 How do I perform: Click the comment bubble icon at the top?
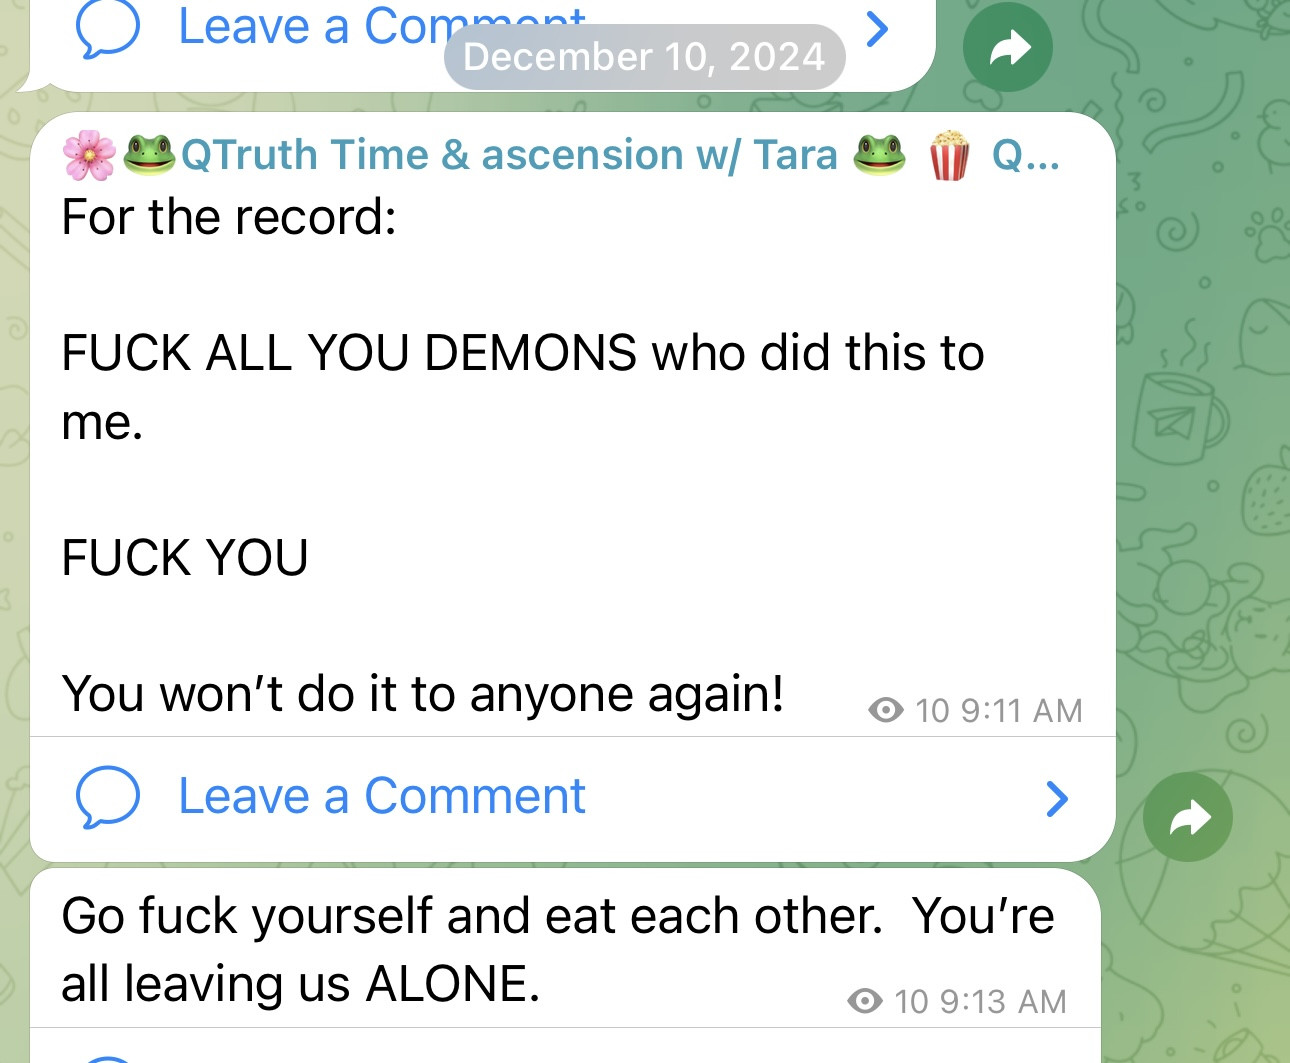(x=107, y=29)
